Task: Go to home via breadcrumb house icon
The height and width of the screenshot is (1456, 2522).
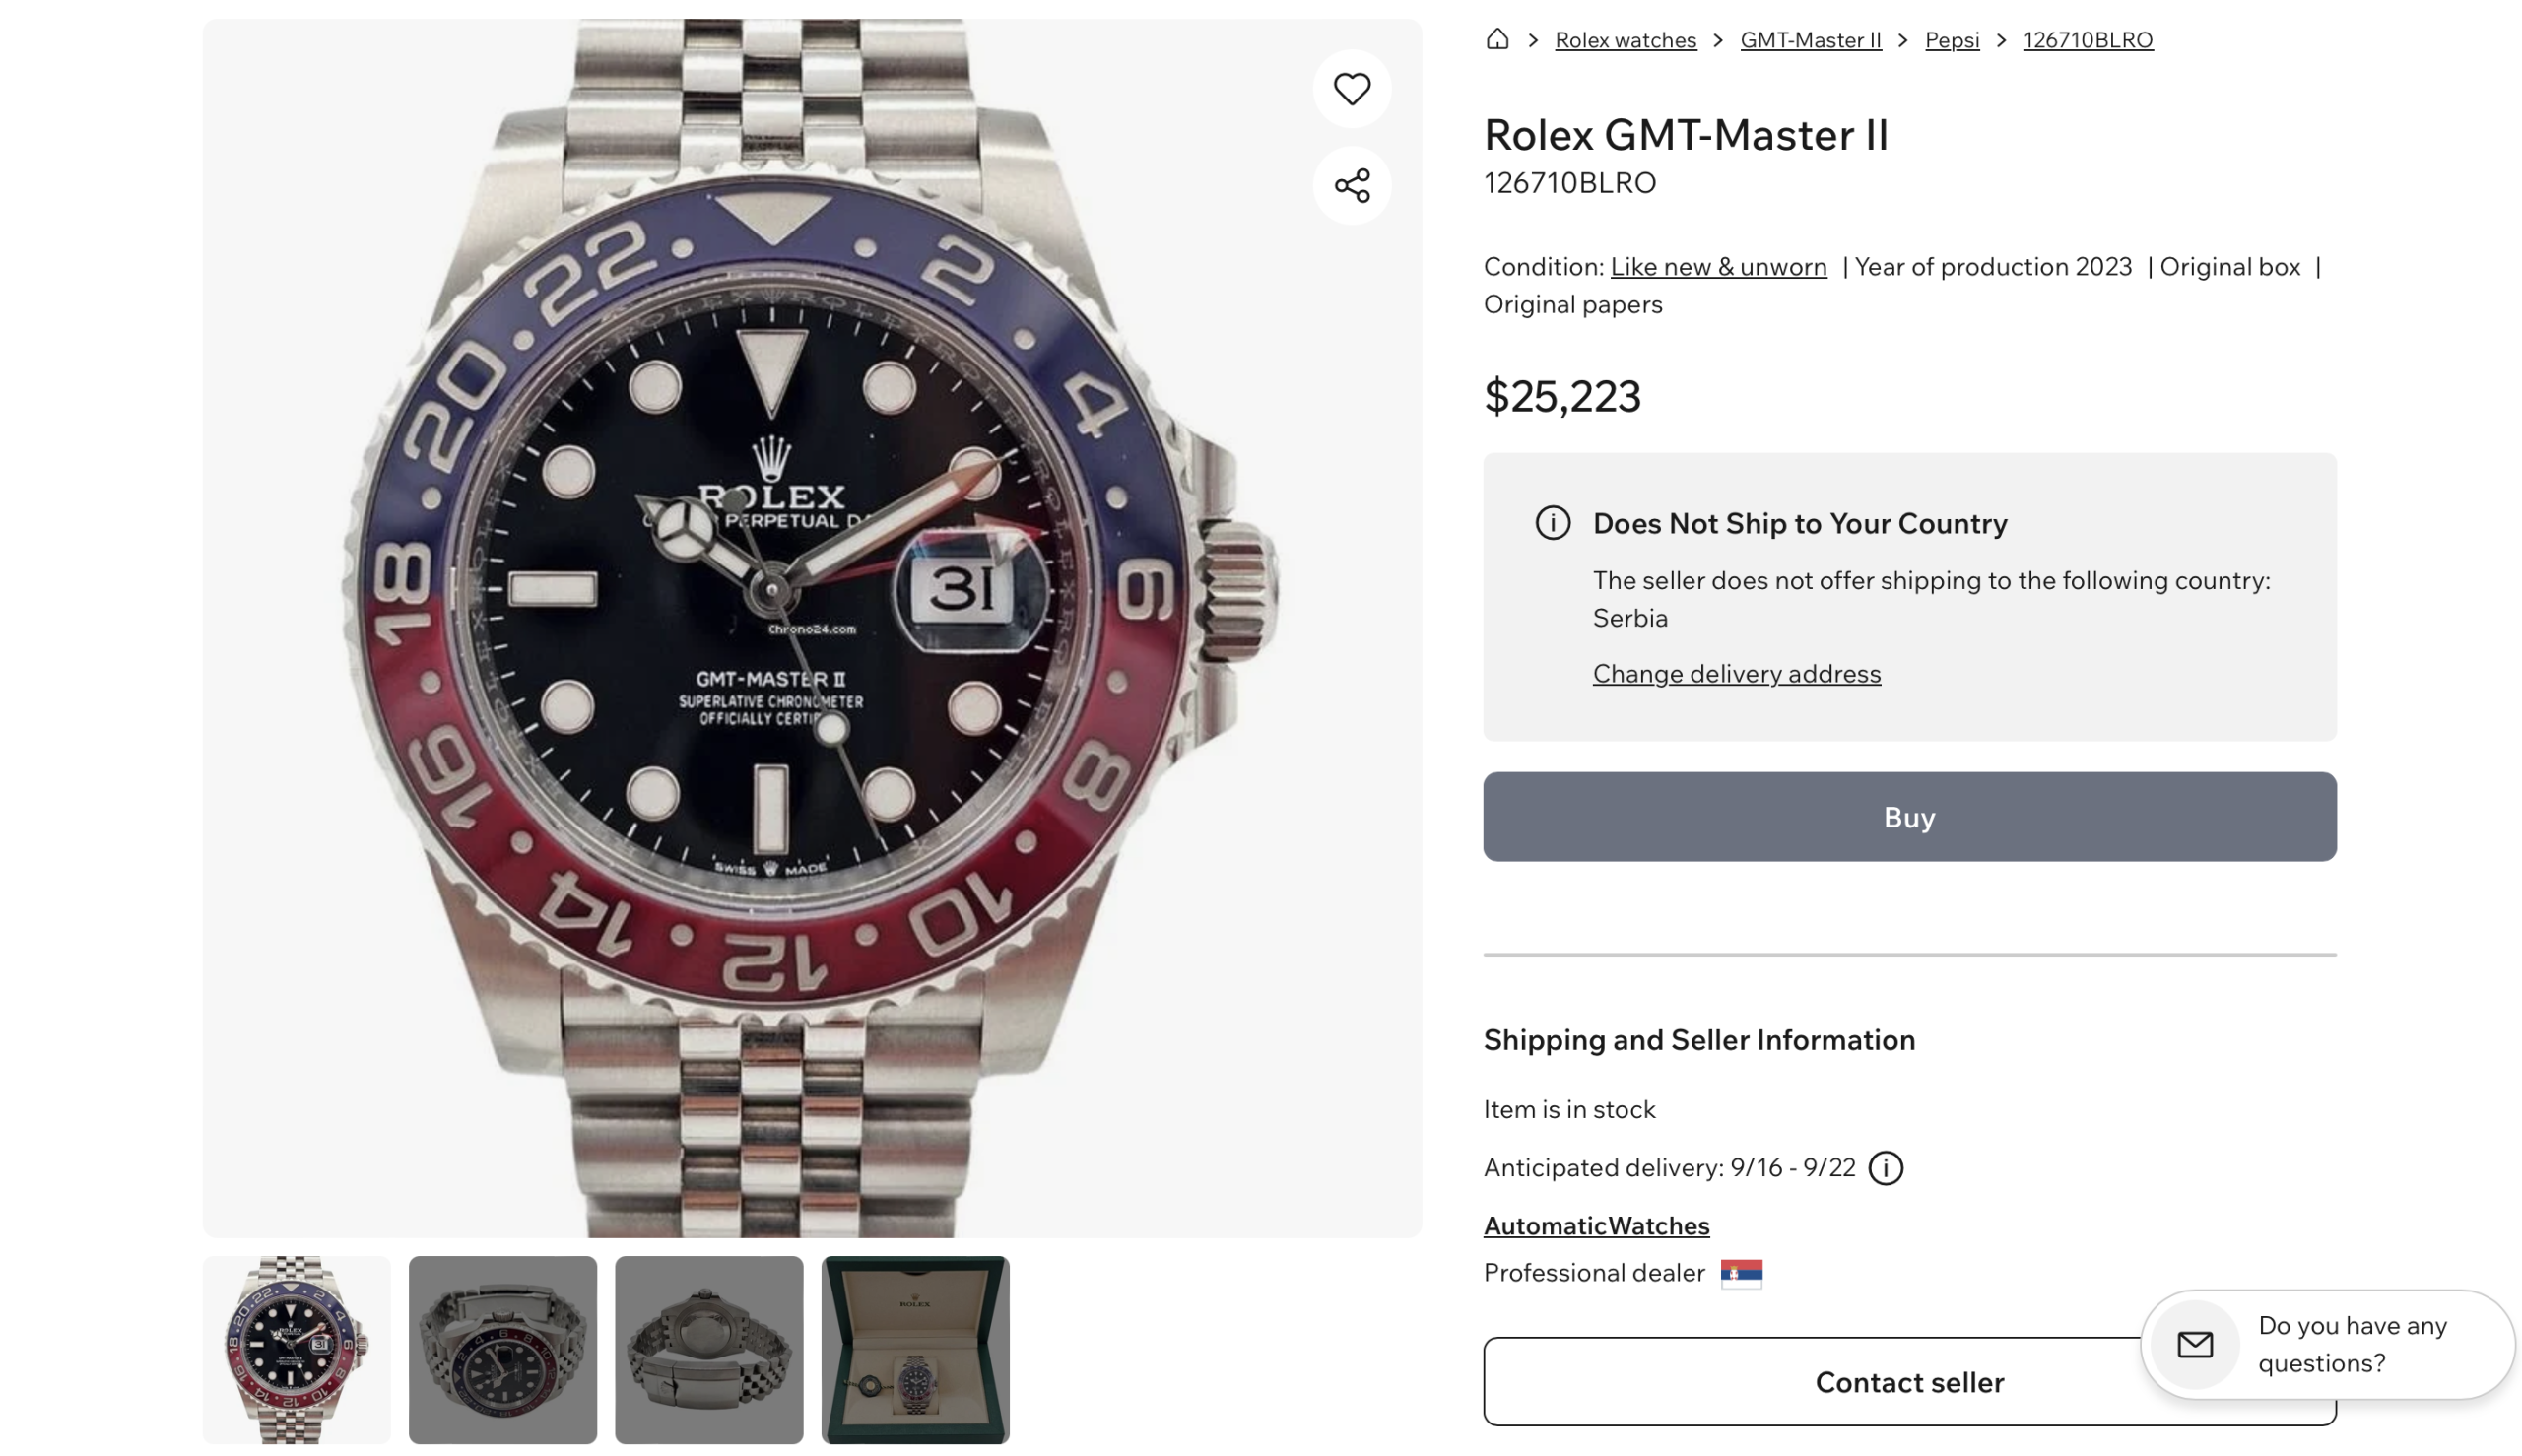Action: tap(1496, 39)
